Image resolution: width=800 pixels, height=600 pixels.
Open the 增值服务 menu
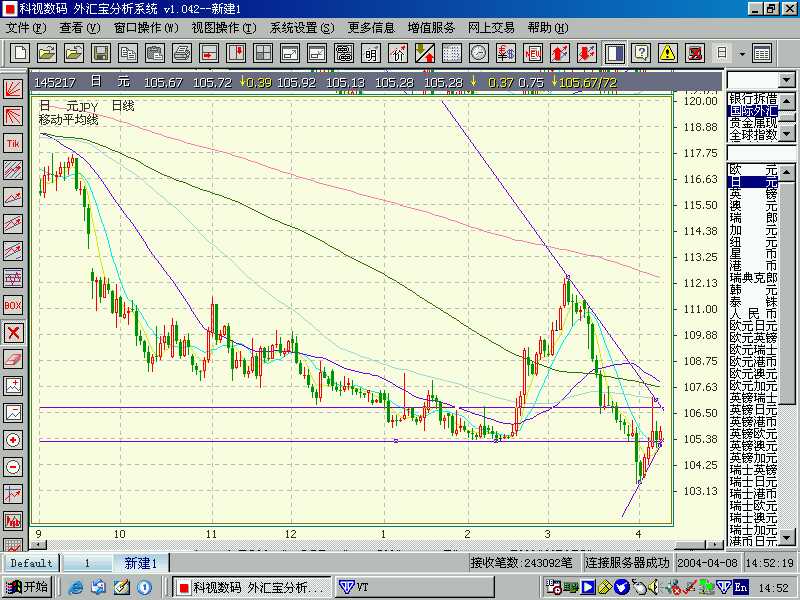coord(431,28)
